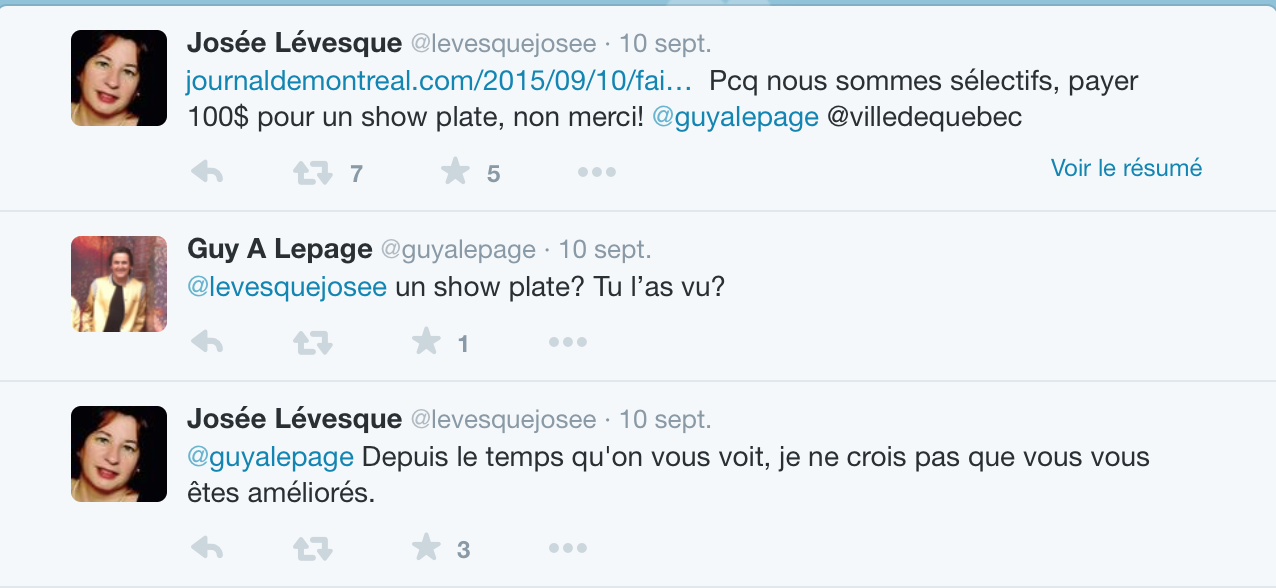
Task: Favorite the tweet with 5 stars
Action: (455, 172)
